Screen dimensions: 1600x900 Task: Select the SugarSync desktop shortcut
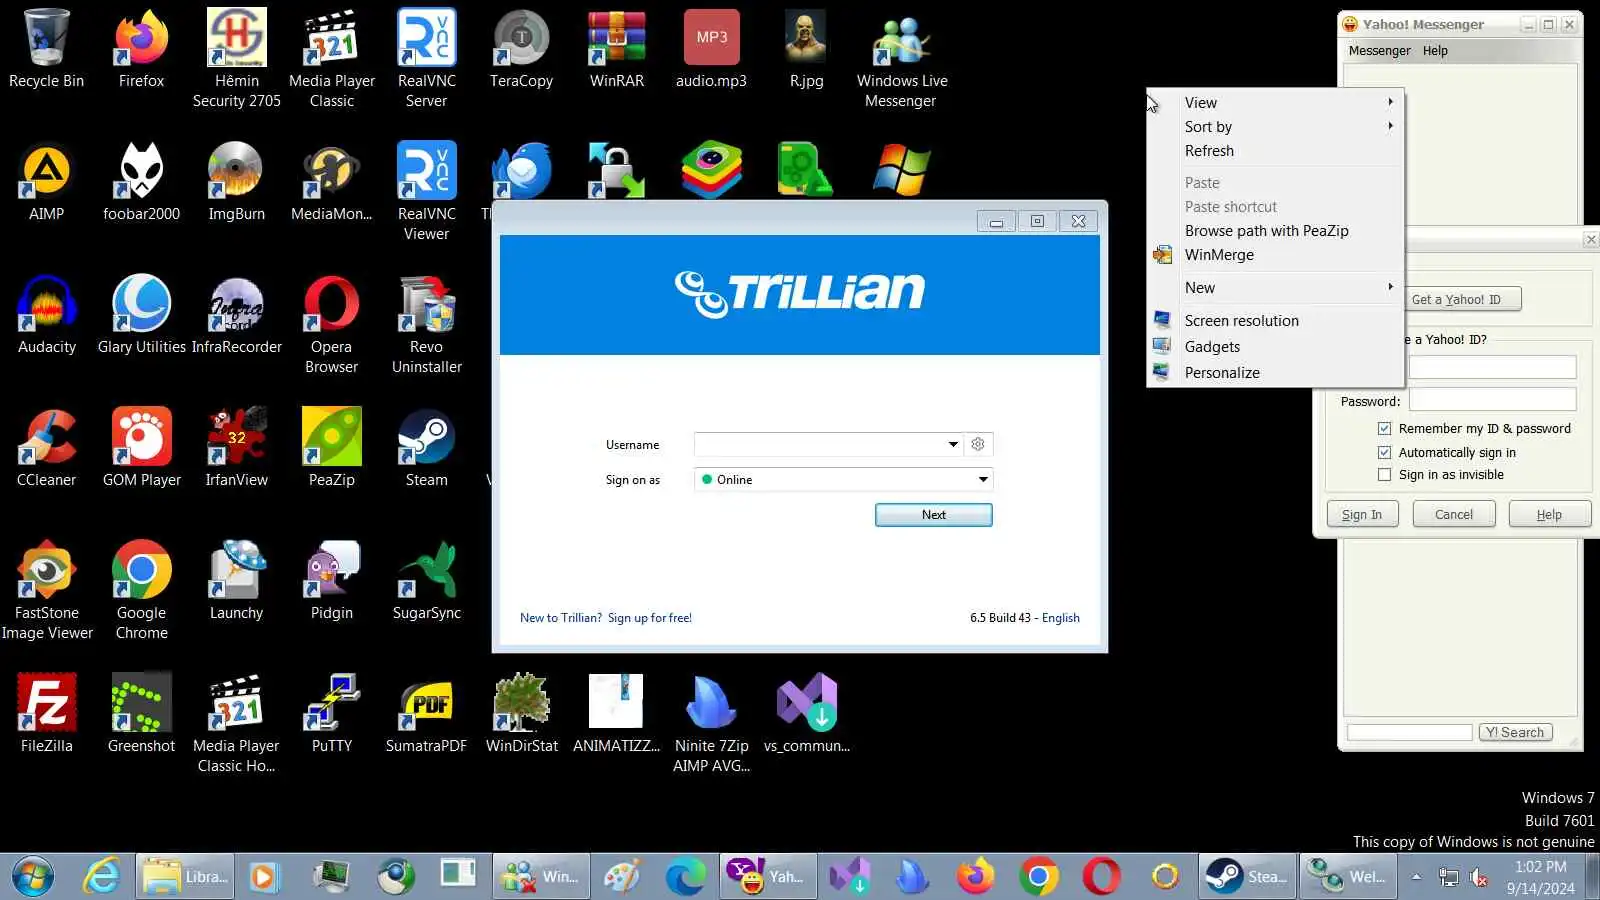tap(427, 582)
